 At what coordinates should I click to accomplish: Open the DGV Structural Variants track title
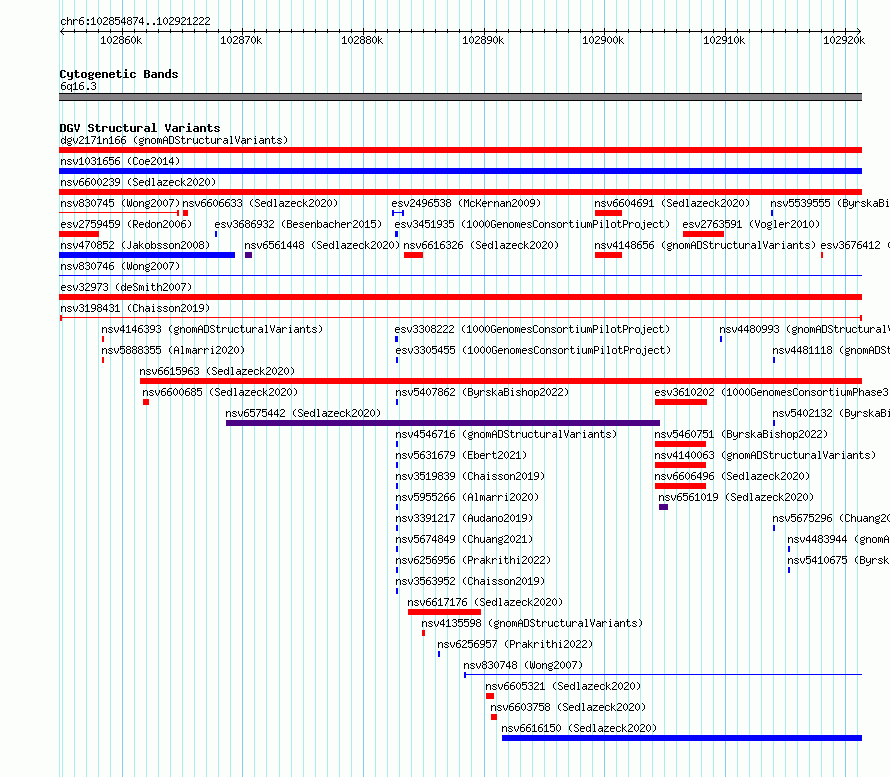(x=140, y=128)
